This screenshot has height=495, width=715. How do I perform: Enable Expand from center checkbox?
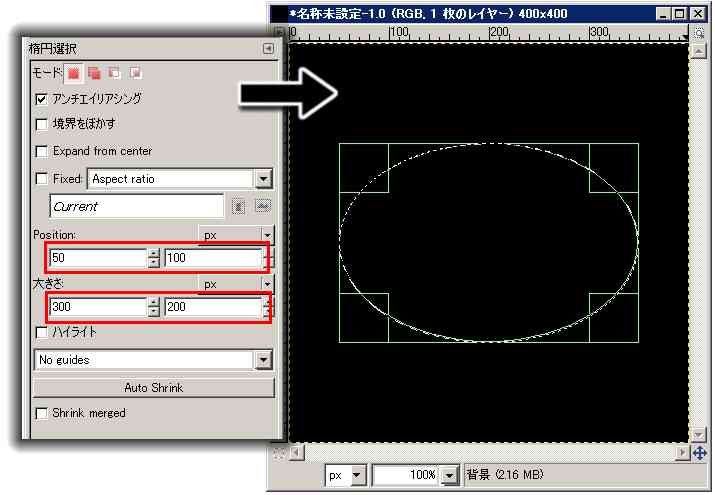(x=41, y=151)
